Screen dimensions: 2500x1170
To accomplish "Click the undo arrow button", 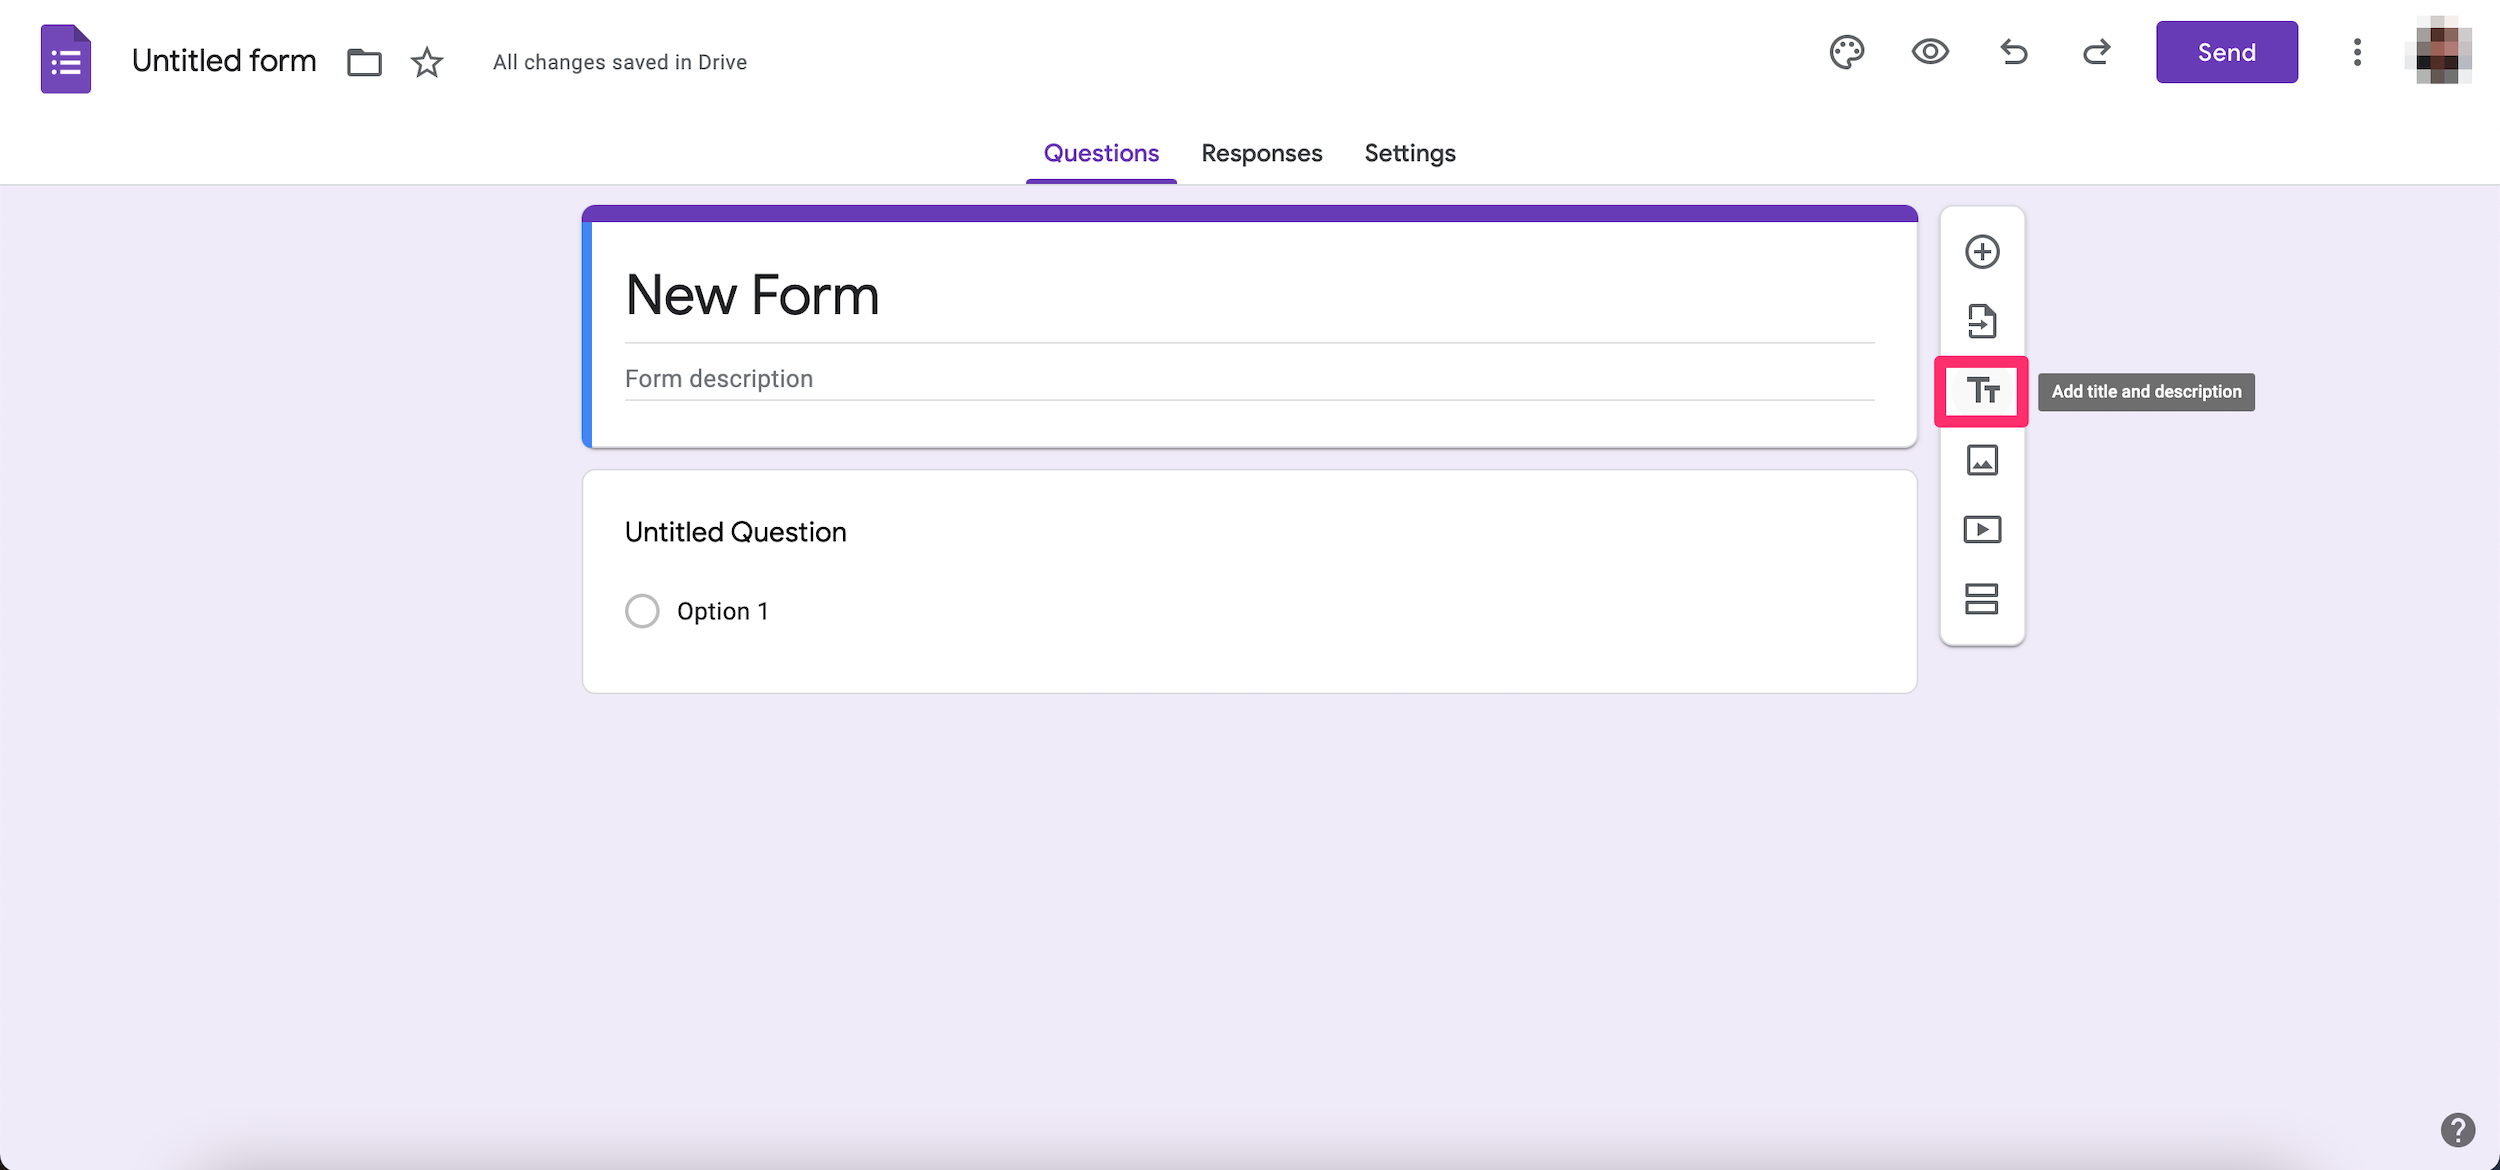I will (x=2012, y=51).
